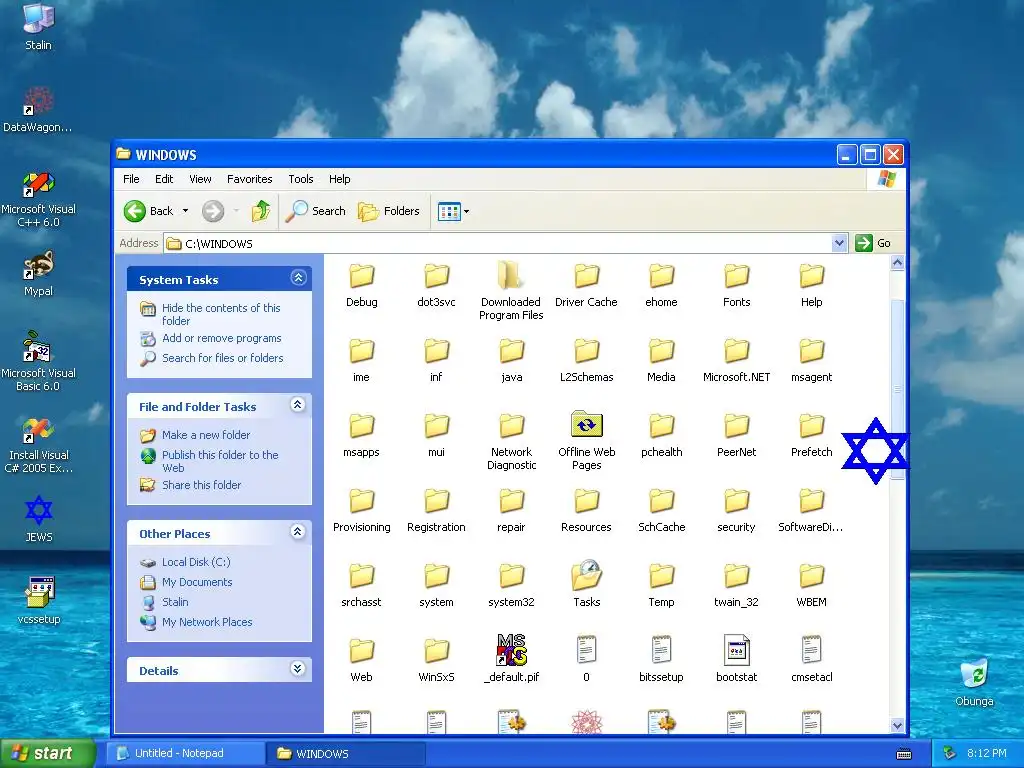
Task: Click the scrollbar down arrow
Action: [x=897, y=726]
